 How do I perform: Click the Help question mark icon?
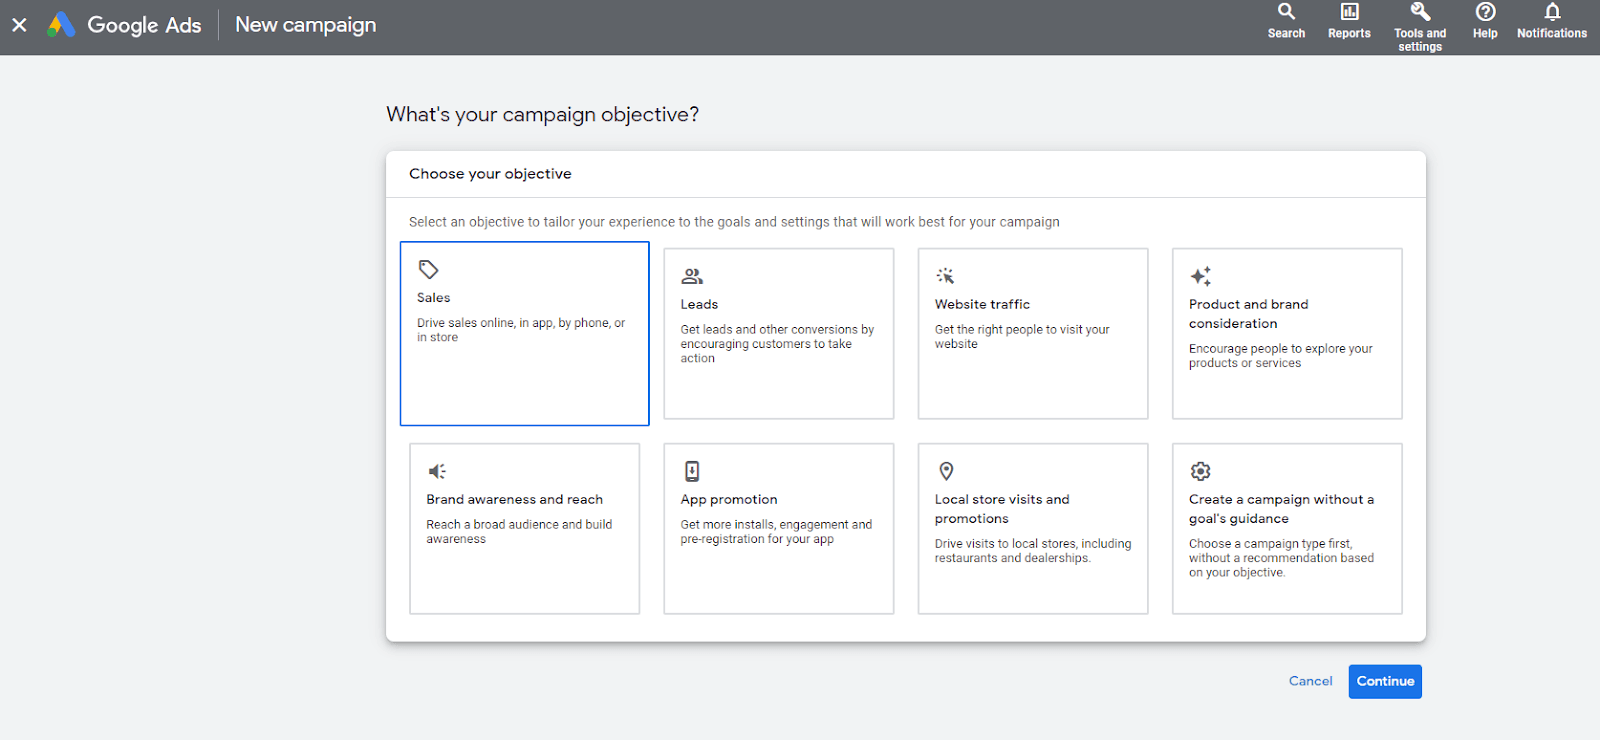pos(1485,12)
